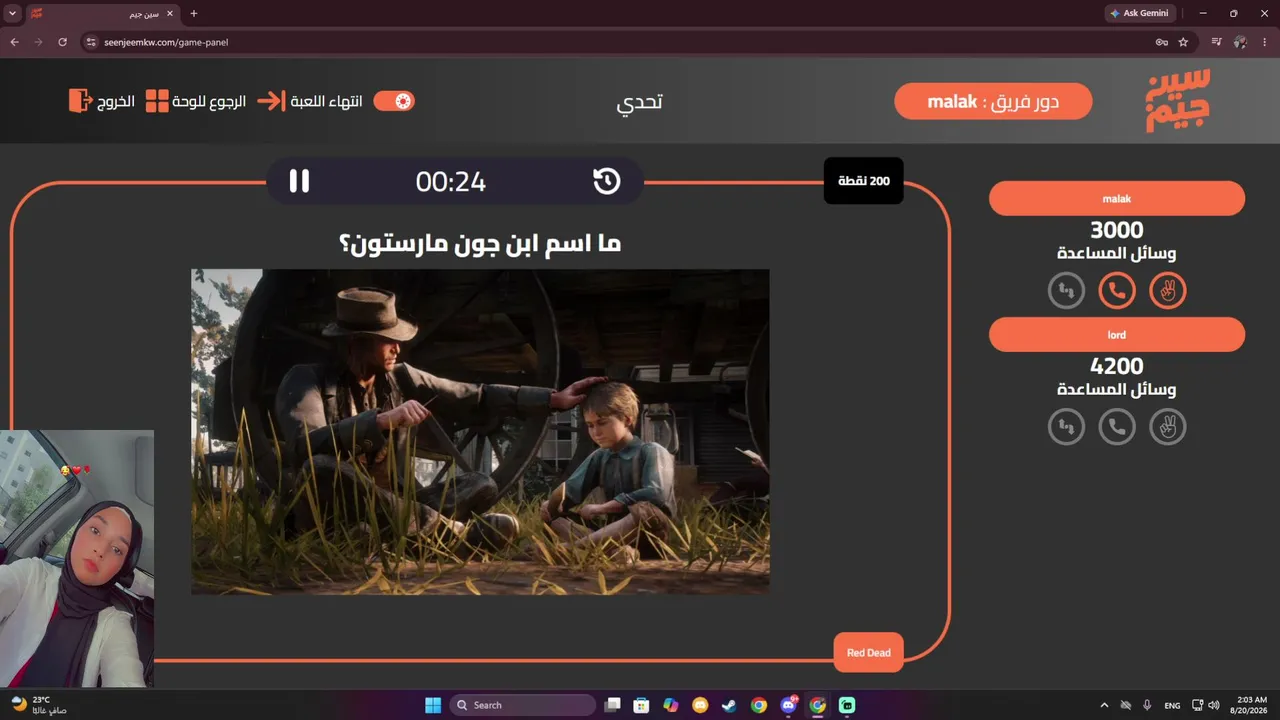Open Task View from the taskbar
Viewport: 1280px width, 720px height.
click(x=613, y=705)
